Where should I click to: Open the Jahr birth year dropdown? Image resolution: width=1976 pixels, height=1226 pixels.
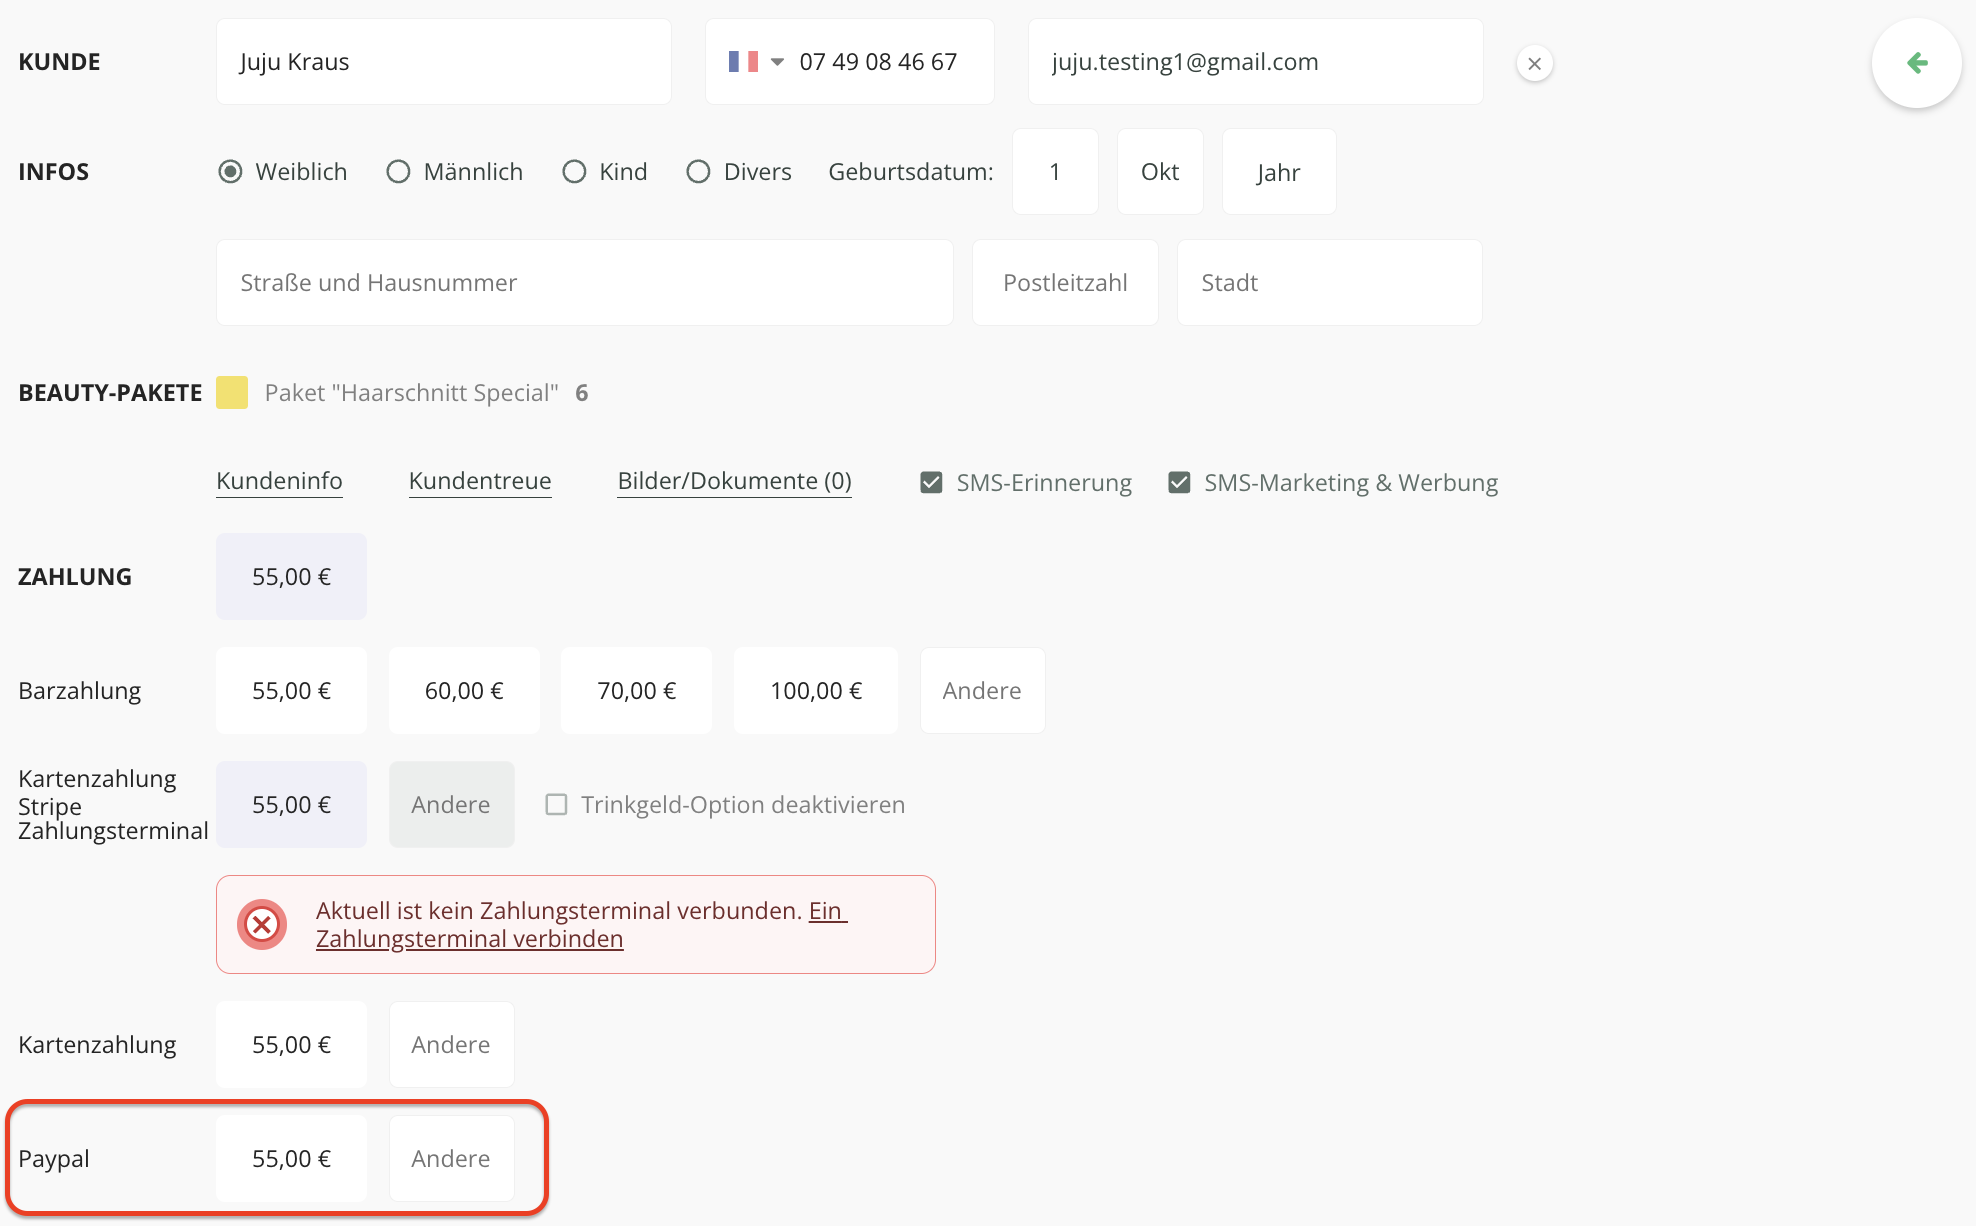[x=1278, y=172]
